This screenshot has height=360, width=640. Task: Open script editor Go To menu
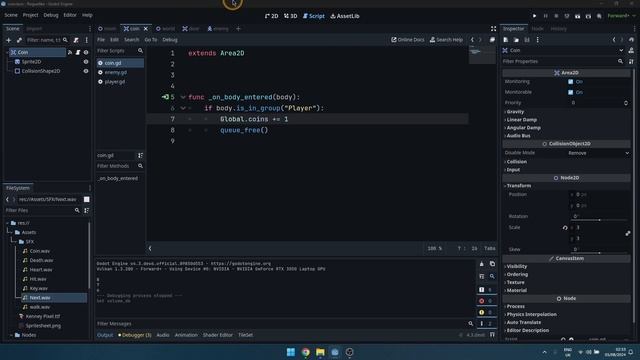(x=151, y=40)
